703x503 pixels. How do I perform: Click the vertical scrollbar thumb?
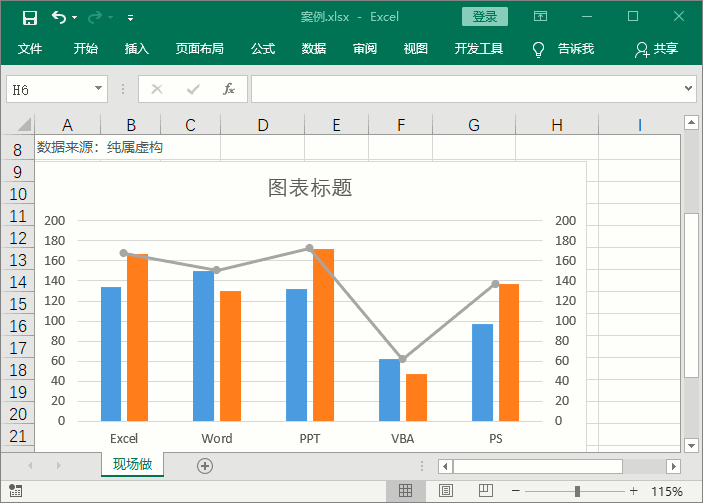pyautogui.click(x=691, y=296)
